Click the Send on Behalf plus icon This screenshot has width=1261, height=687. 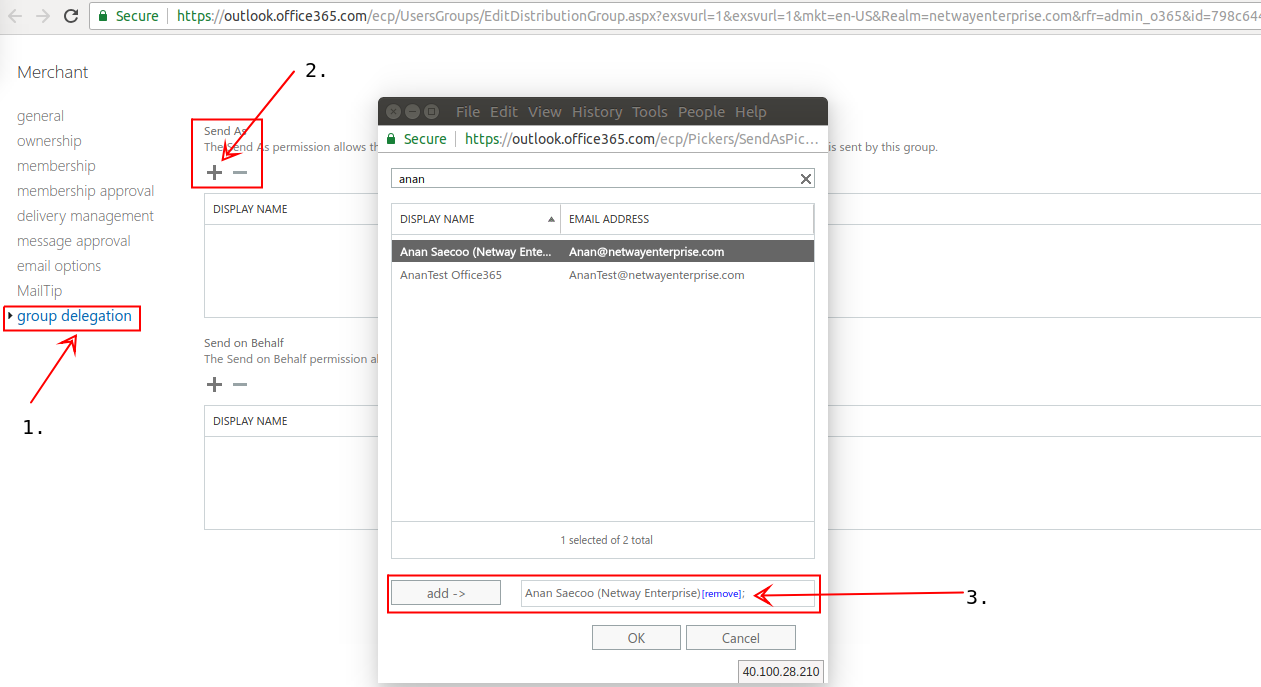tap(214, 385)
